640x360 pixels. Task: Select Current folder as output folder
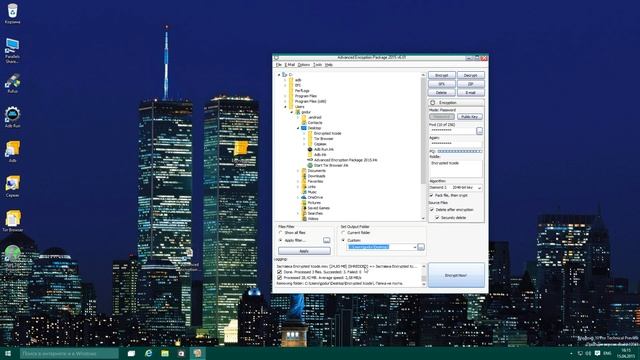(343, 233)
